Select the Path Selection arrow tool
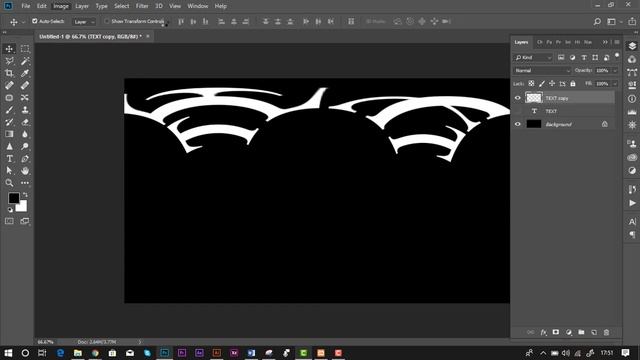Image resolution: width=640 pixels, height=360 pixels. pos(9,171)
